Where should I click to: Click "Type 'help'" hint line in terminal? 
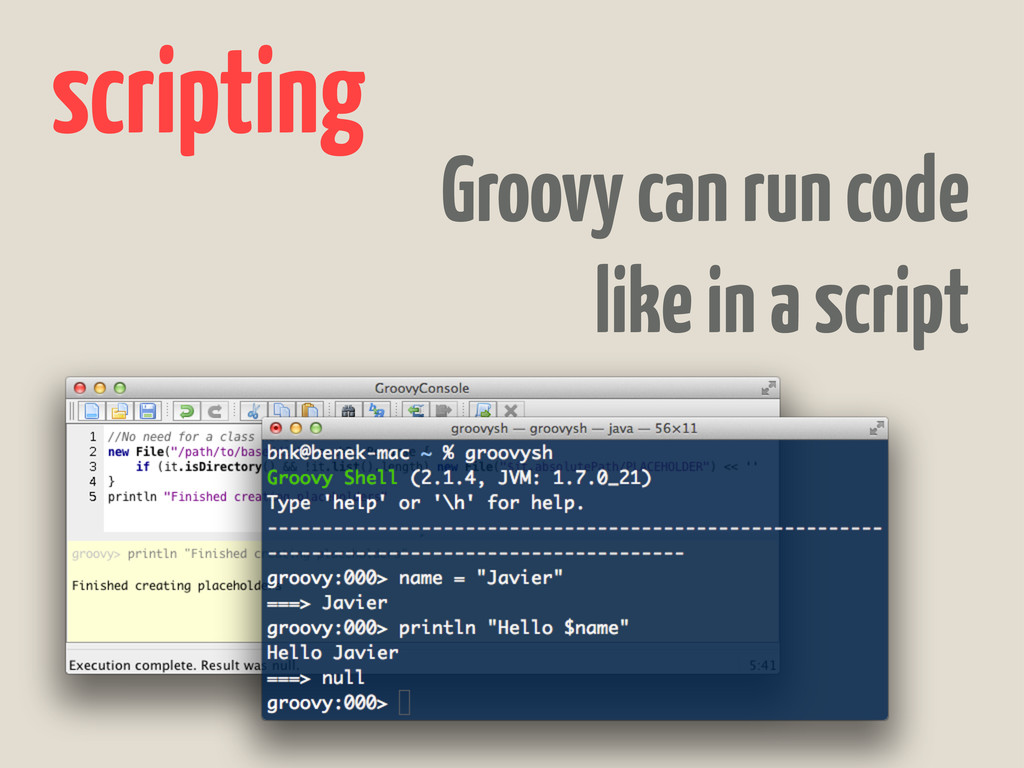pos(425,503)
